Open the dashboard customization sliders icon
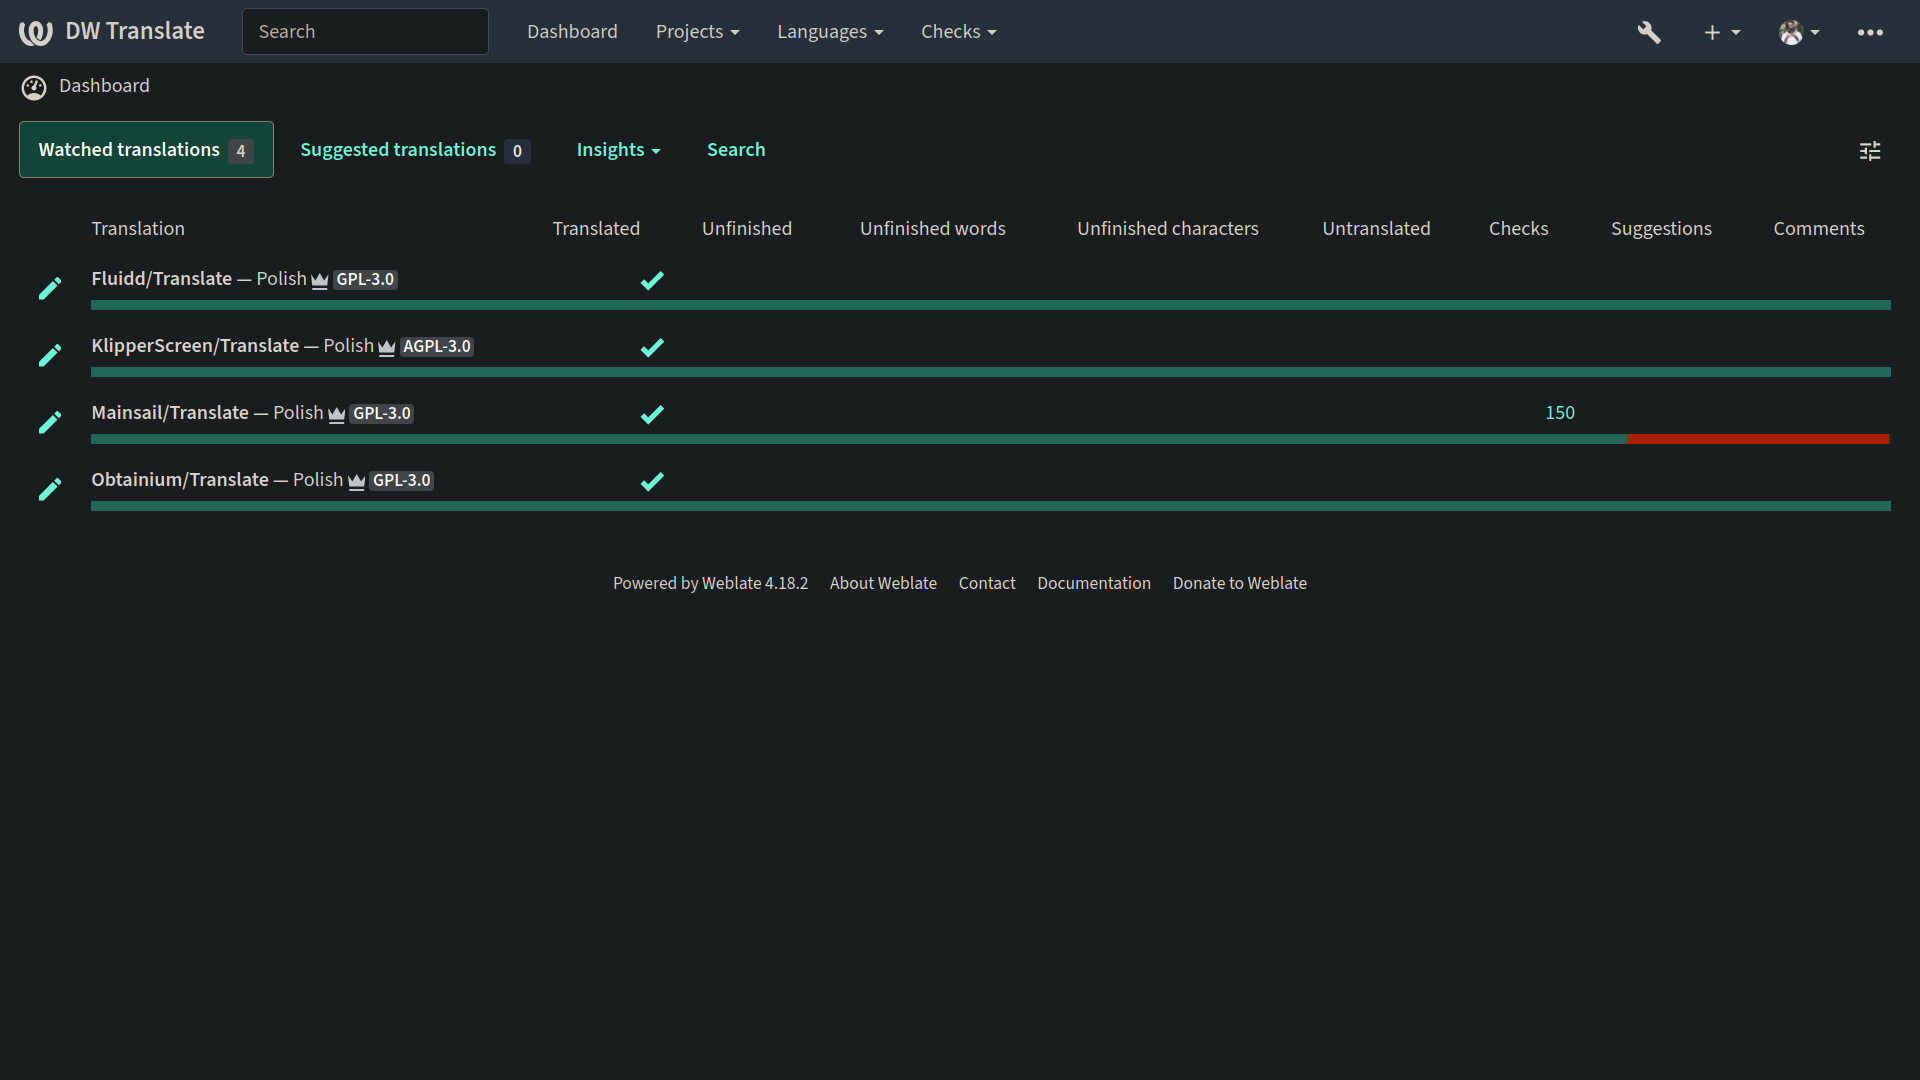Image resolution: width=1920 pixels, height=1080 pixels. tap(1871, 150)
